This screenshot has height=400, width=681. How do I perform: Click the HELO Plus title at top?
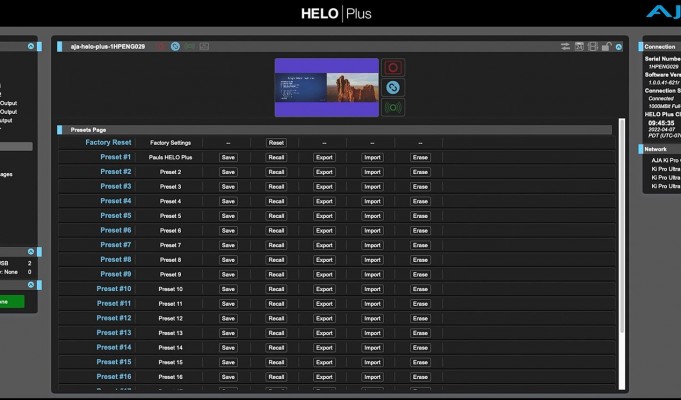[x=336, y=13]
